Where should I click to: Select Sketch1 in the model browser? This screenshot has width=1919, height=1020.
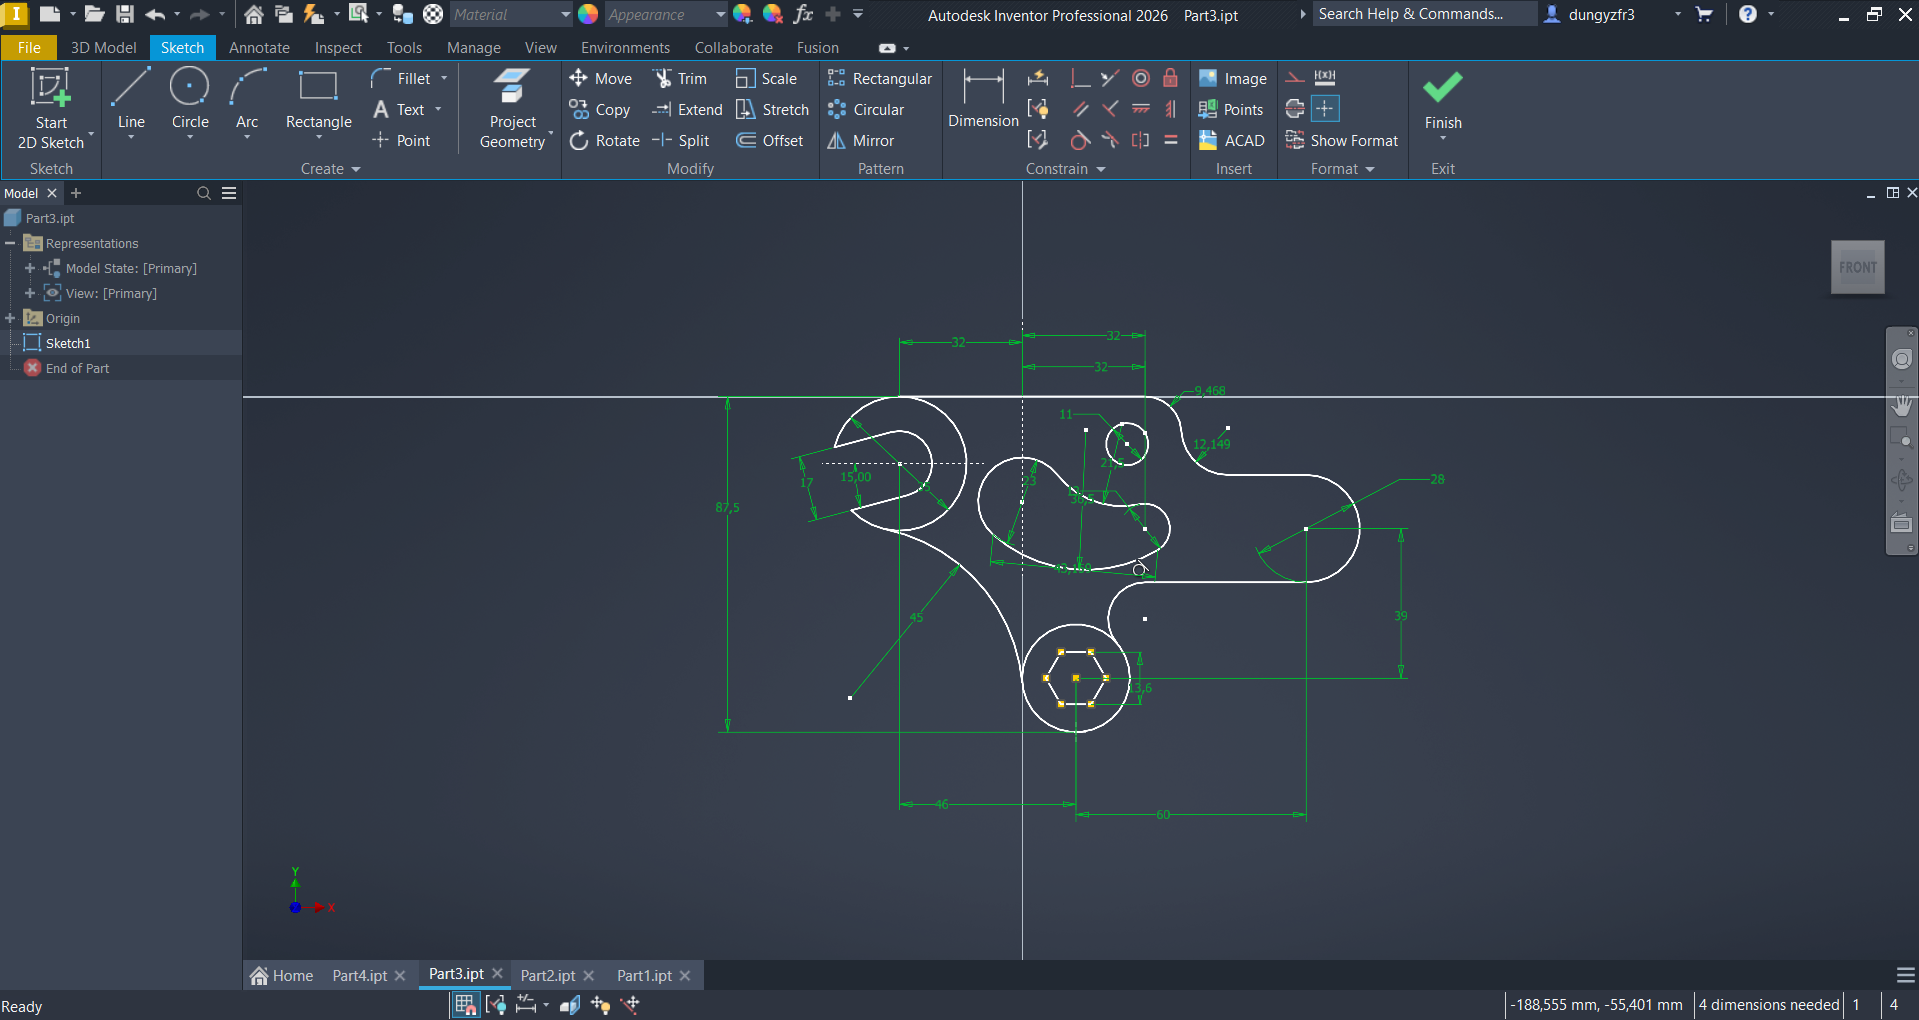tap(68, 343)
